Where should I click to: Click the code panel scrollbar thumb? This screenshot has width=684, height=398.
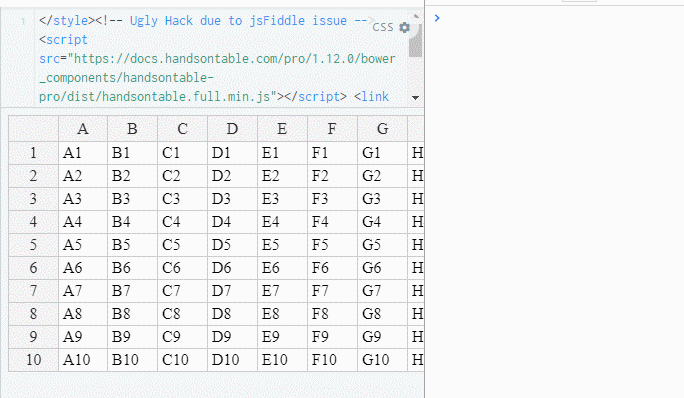[416, 41]
